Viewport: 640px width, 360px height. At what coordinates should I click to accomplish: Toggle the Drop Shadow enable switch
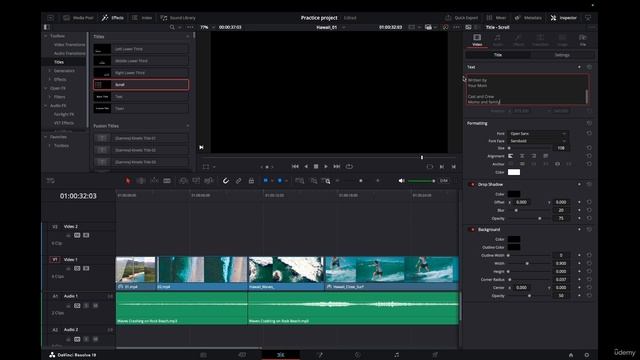(x=472, y=184)
